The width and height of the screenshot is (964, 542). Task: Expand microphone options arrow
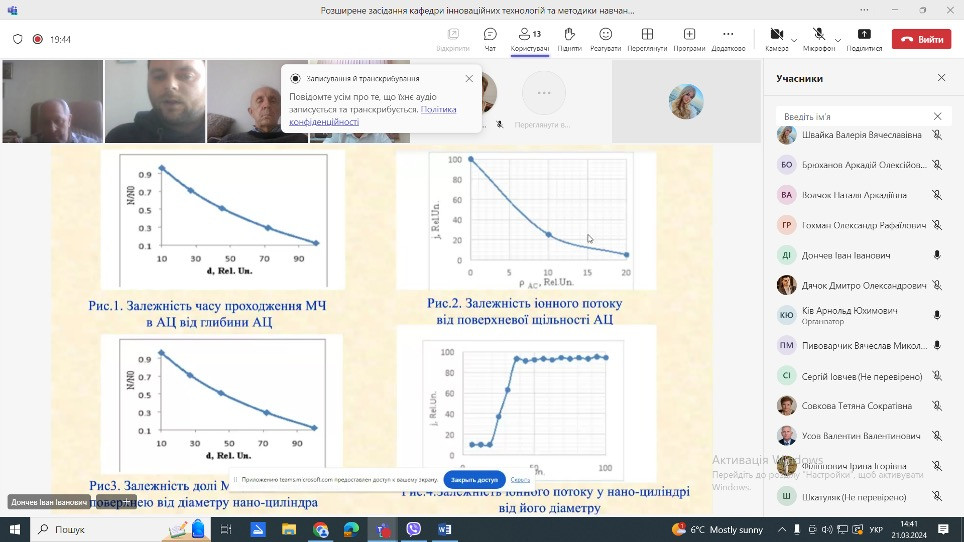click(838, 41)
